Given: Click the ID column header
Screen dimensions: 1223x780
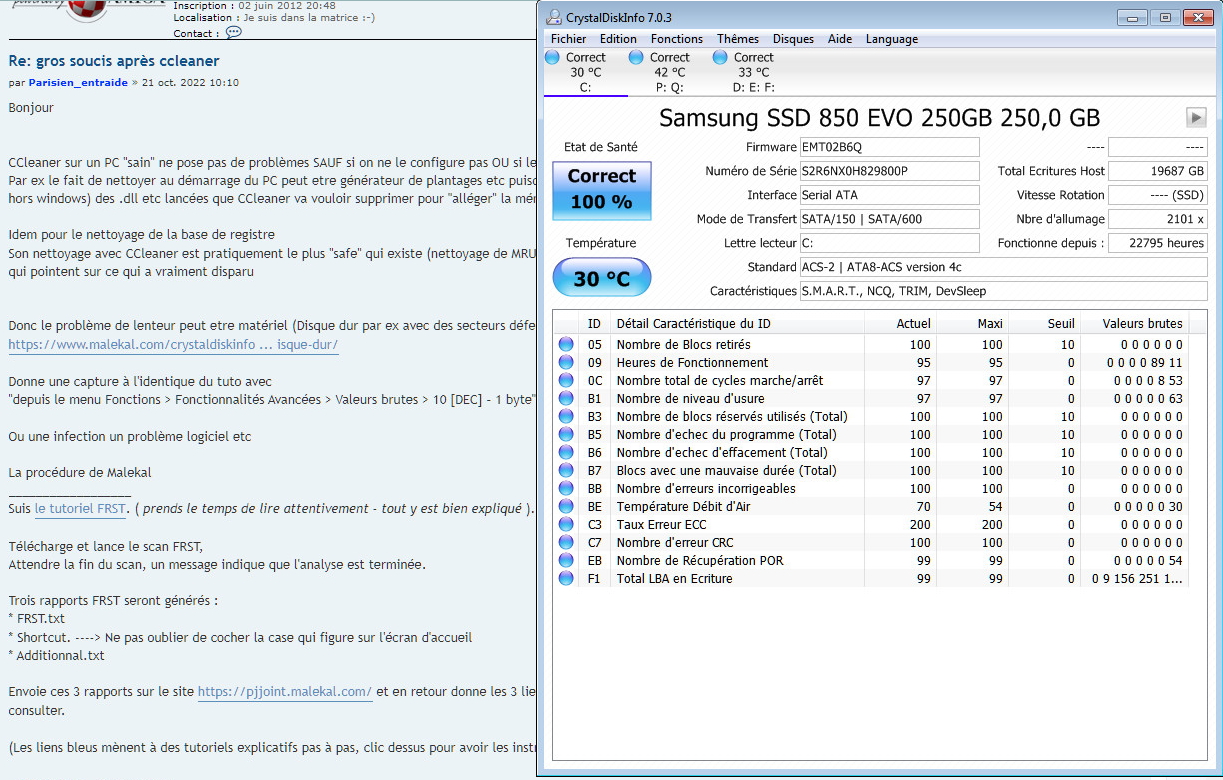Looking at the screenshot, I should (x=594, y=323).
